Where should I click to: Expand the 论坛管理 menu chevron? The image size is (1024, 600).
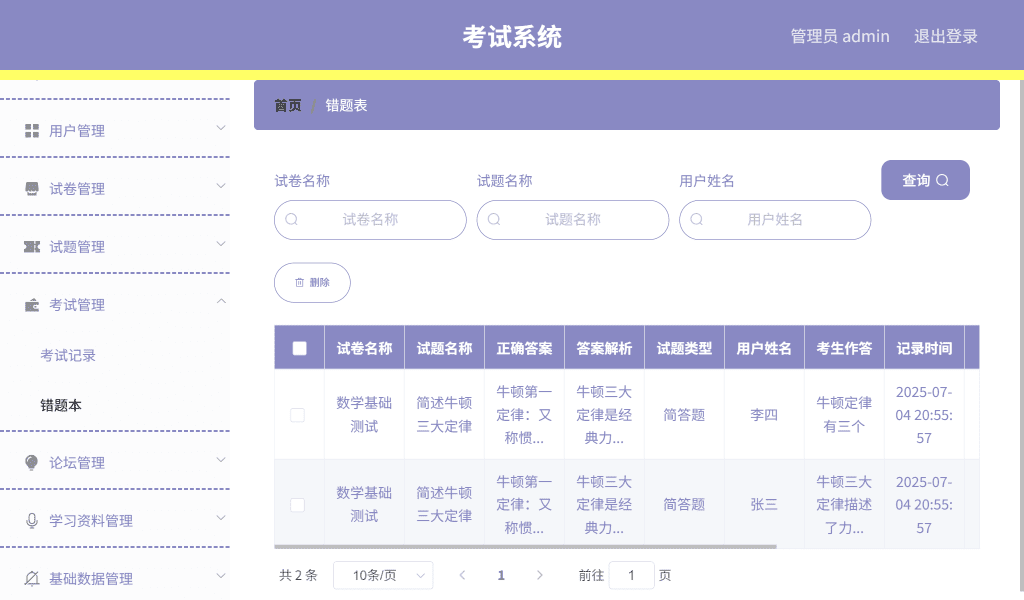tap(219, 462)
